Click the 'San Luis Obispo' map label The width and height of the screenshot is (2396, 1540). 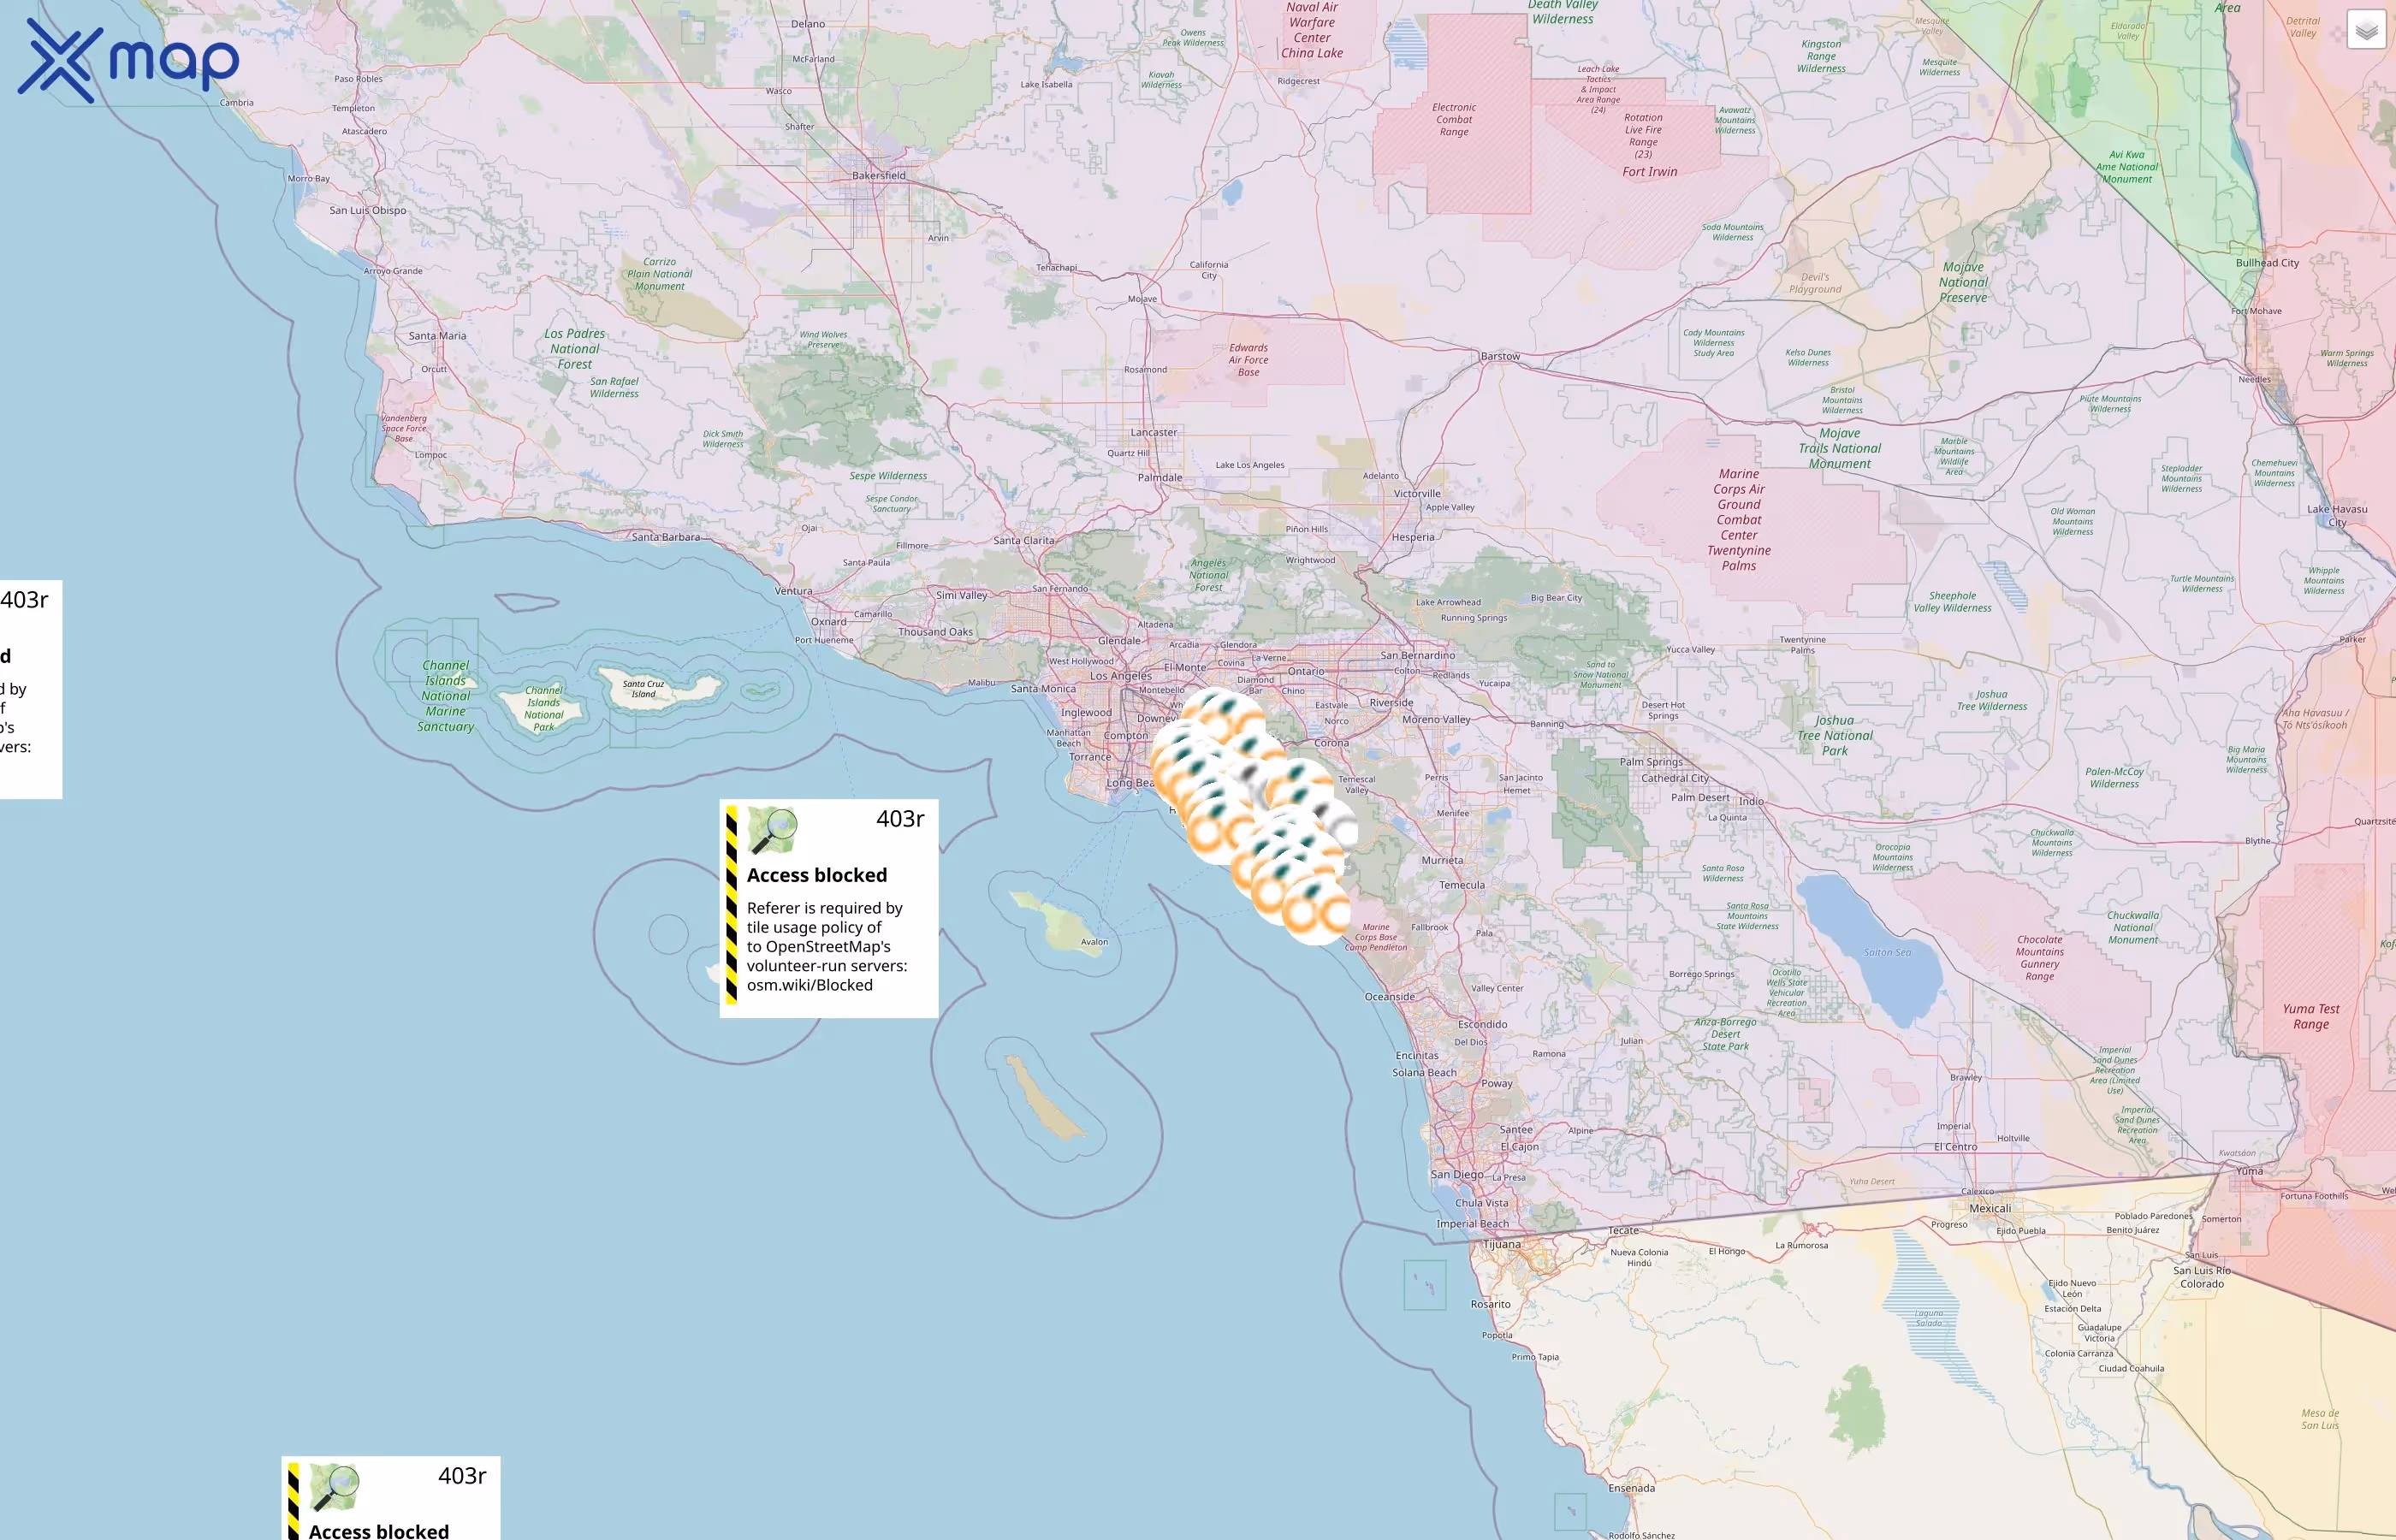368,210
